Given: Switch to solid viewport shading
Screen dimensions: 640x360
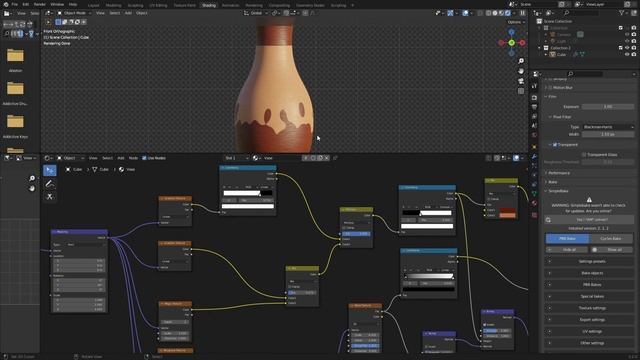Looking at the screenshot, I should tap(495, 13).
